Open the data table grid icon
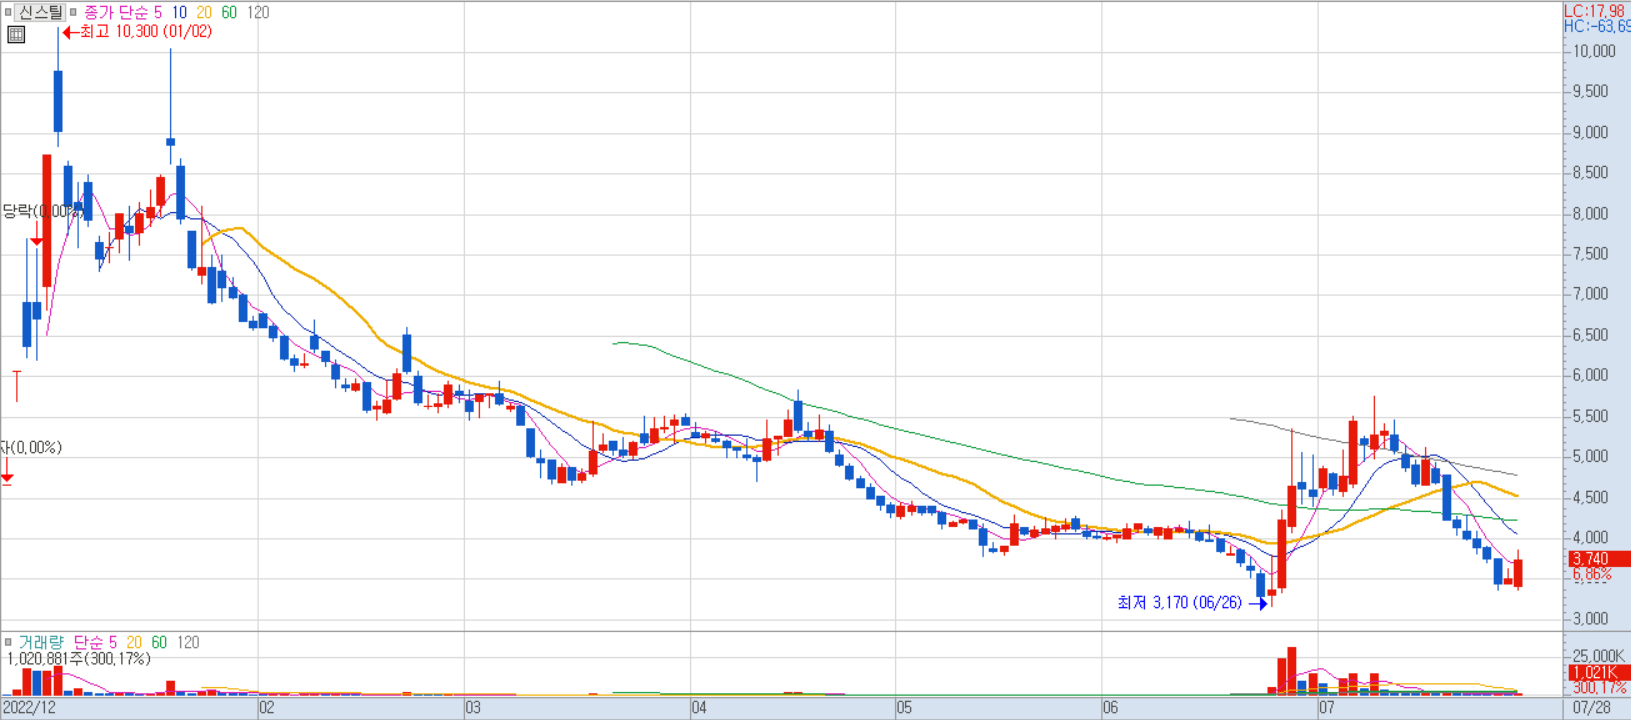Viewport: 1631px width, 720px height. click(16, 34)
